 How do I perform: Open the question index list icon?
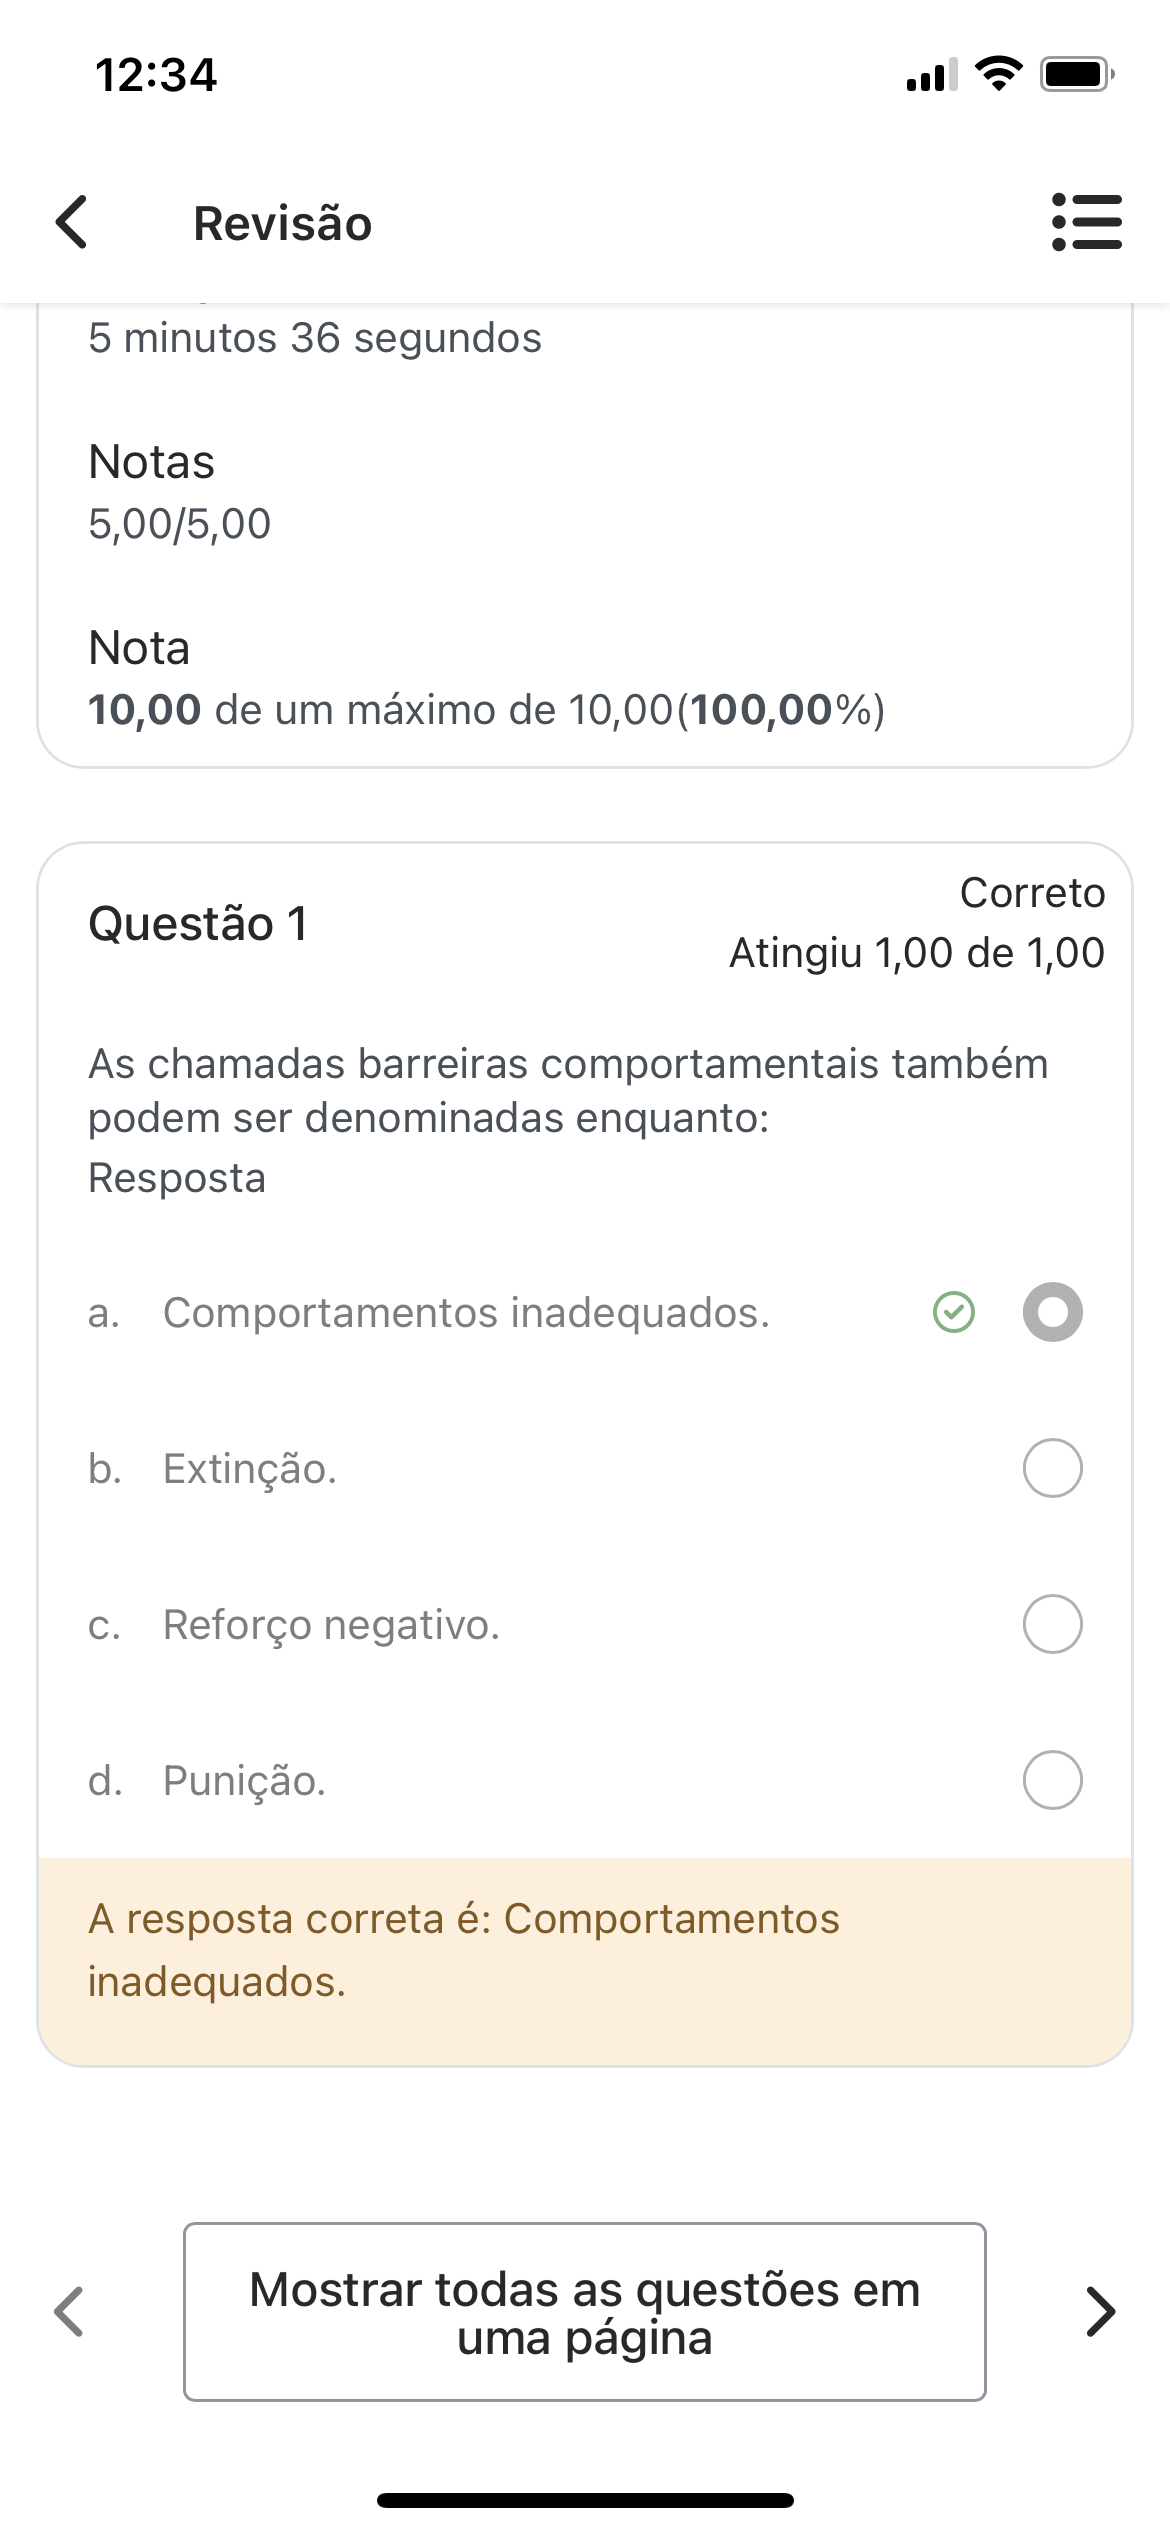1087,222
